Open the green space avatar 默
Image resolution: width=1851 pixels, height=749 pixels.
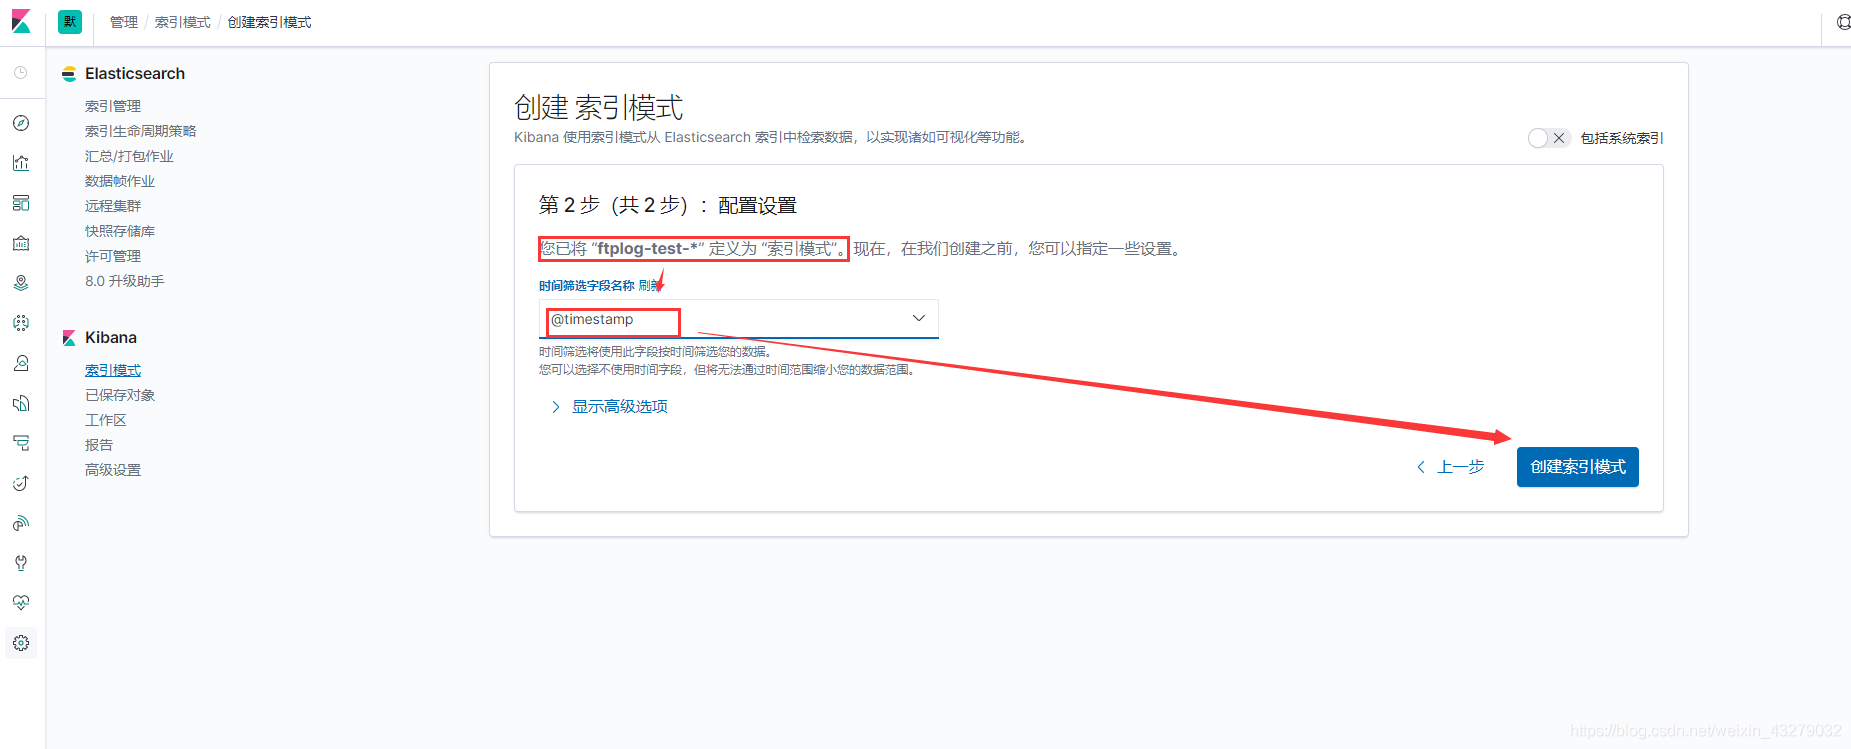coord(70,22)
